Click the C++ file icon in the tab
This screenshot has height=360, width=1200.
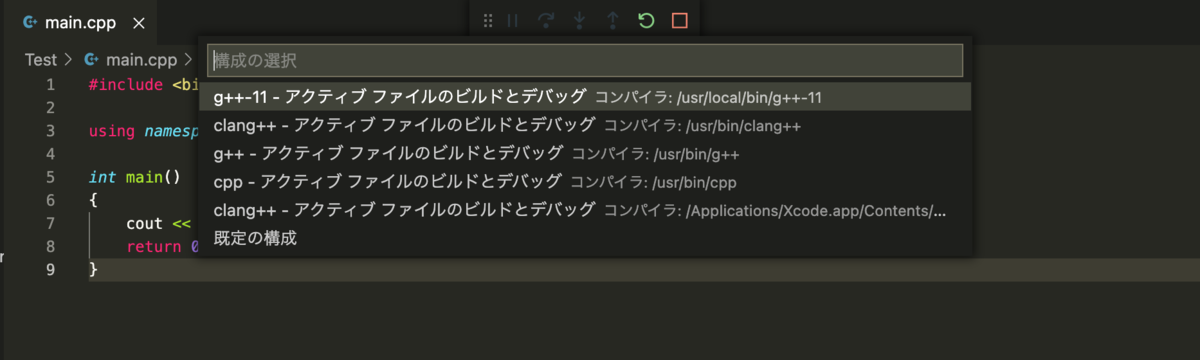point(30,22)
